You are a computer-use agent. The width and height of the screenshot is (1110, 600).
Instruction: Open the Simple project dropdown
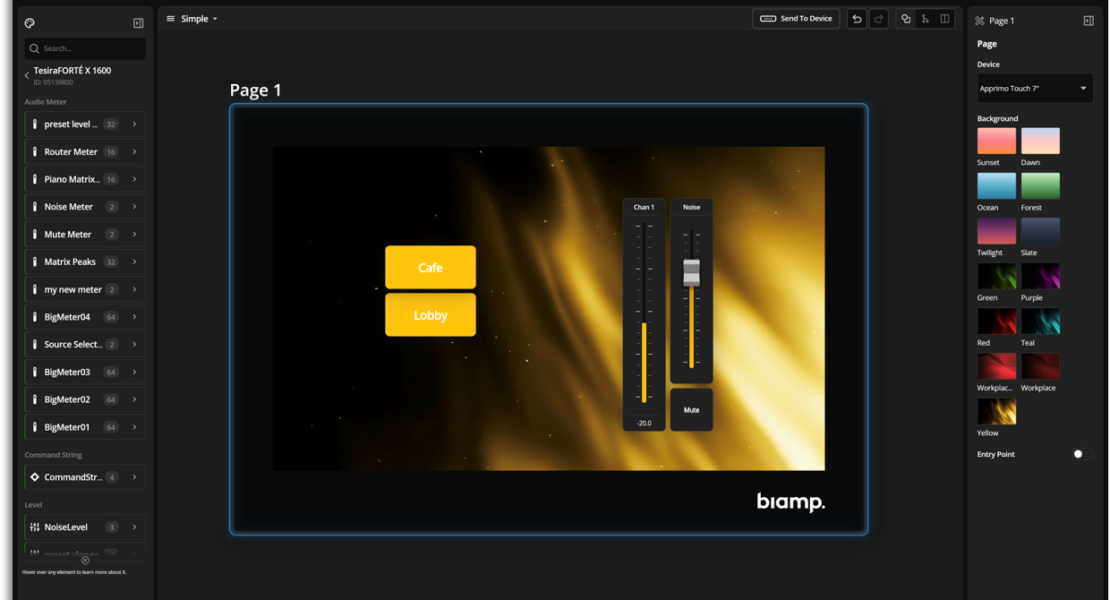[199, 19]
